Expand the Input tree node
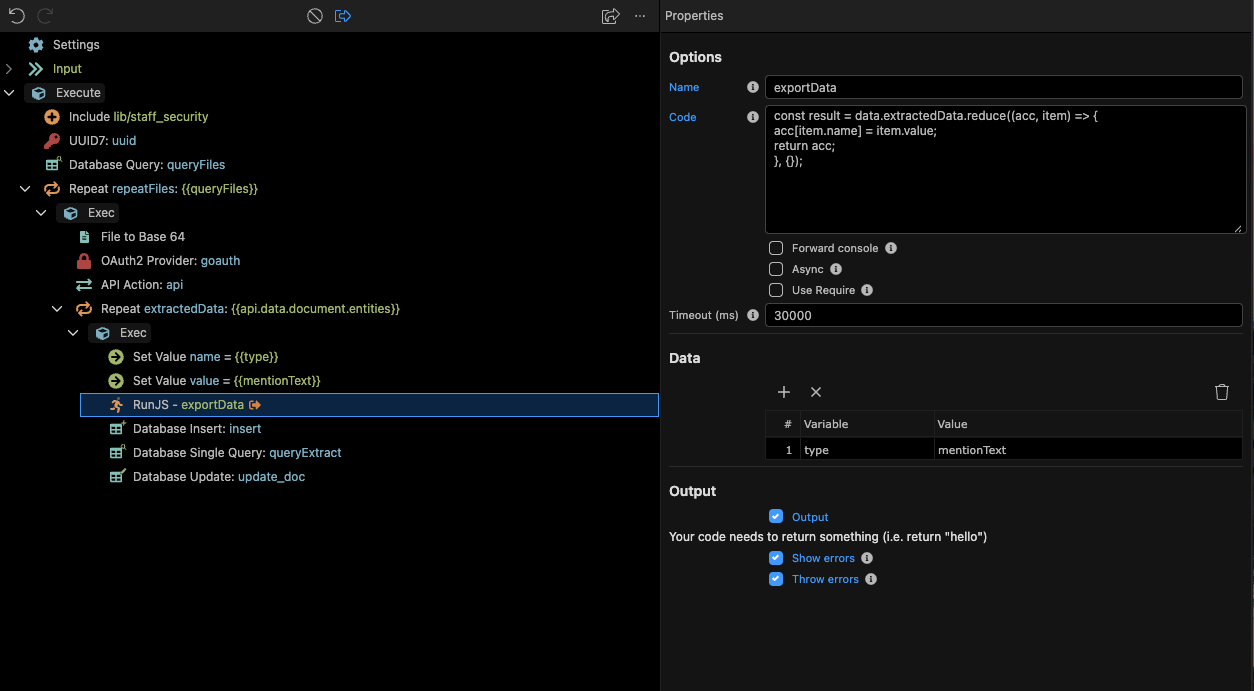Screen dimensions: 1254x691 tap(9, 69)
